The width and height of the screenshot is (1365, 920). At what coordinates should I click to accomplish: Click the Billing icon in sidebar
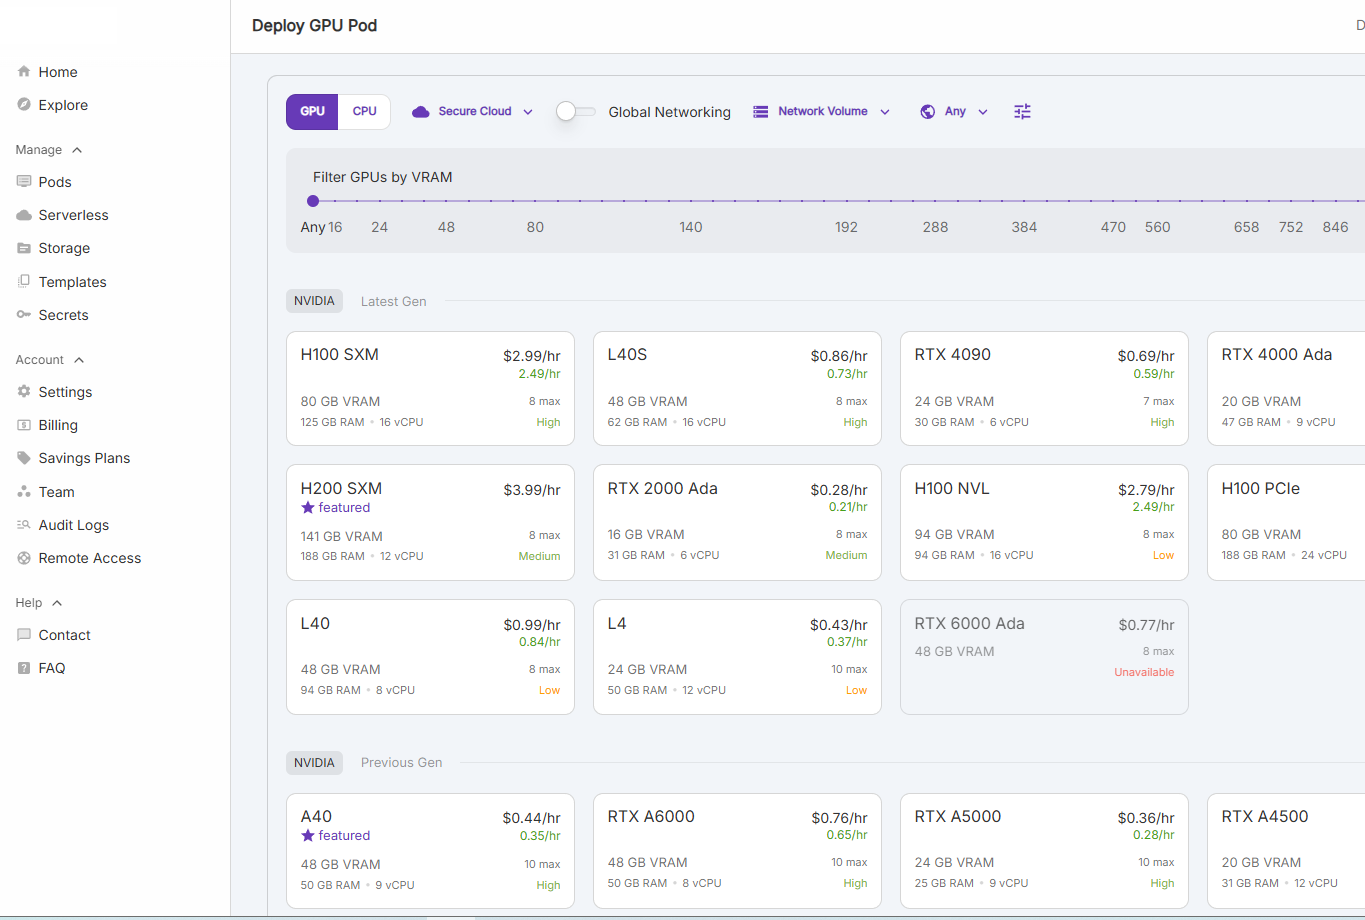coord(24,425)
